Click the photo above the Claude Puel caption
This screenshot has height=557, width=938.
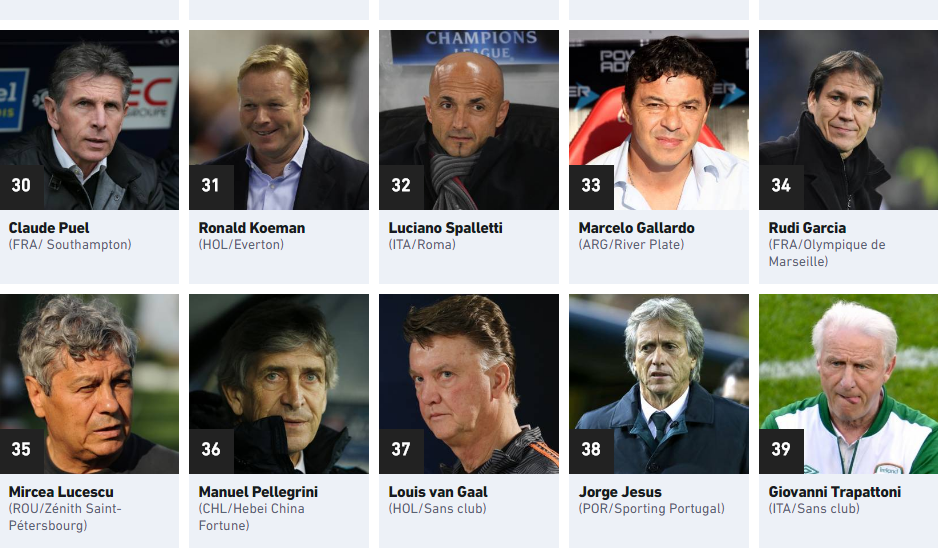[89, 119]
